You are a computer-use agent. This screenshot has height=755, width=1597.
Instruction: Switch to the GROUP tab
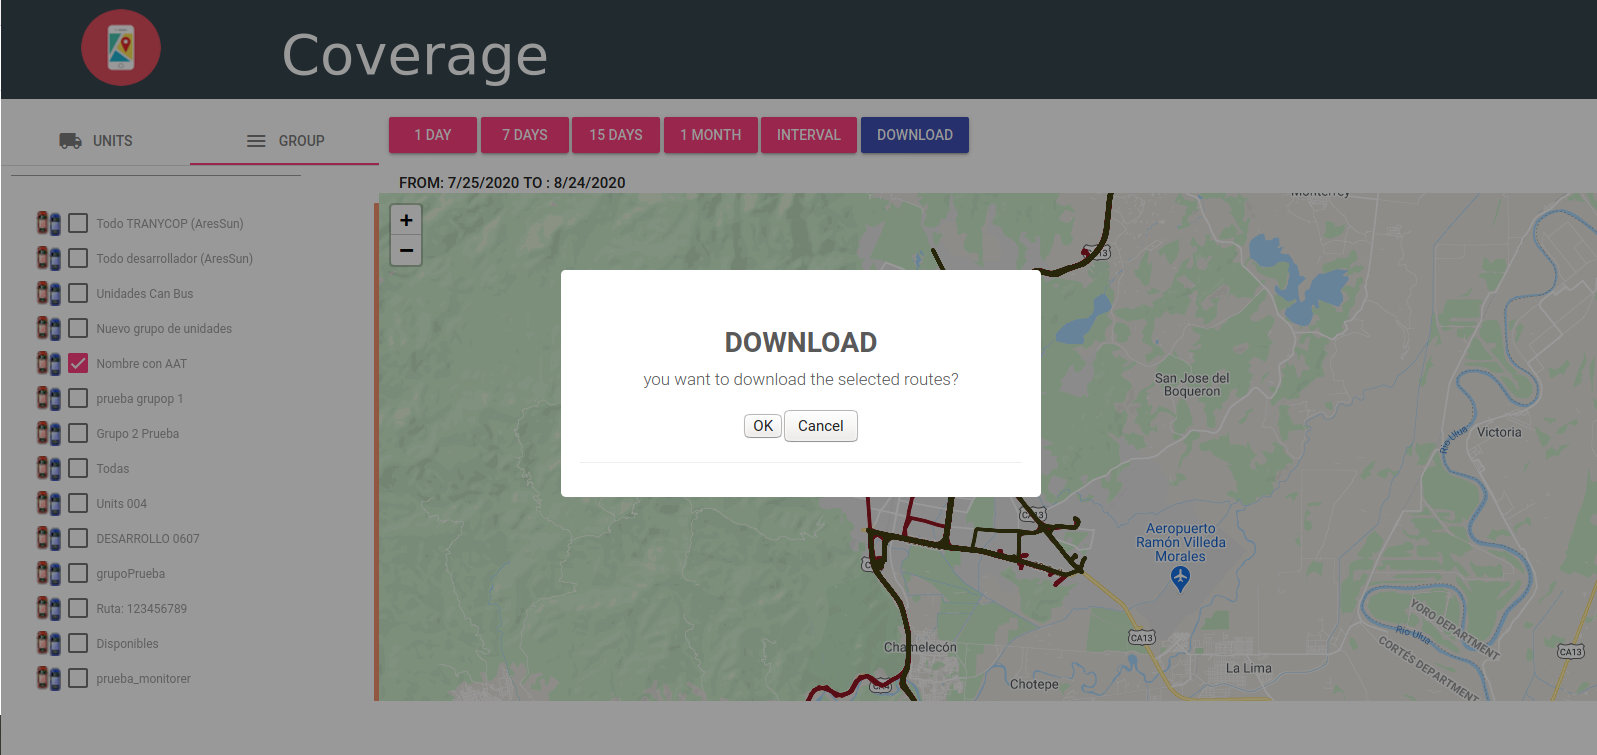coord(285,141)
